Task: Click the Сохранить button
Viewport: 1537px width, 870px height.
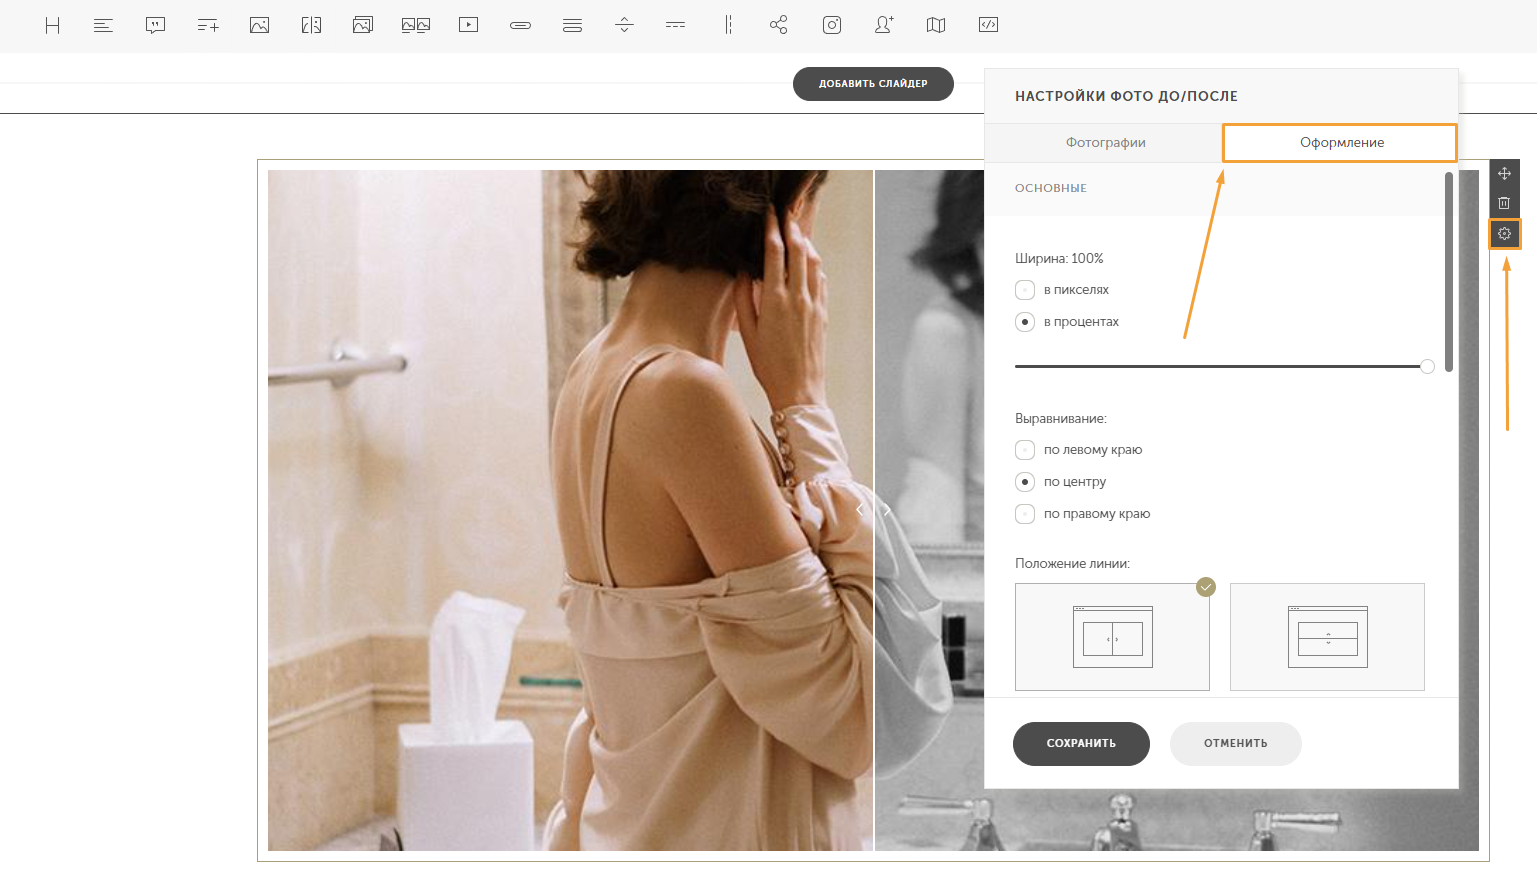Action: pyautogui.click(x=1081, y=744)
